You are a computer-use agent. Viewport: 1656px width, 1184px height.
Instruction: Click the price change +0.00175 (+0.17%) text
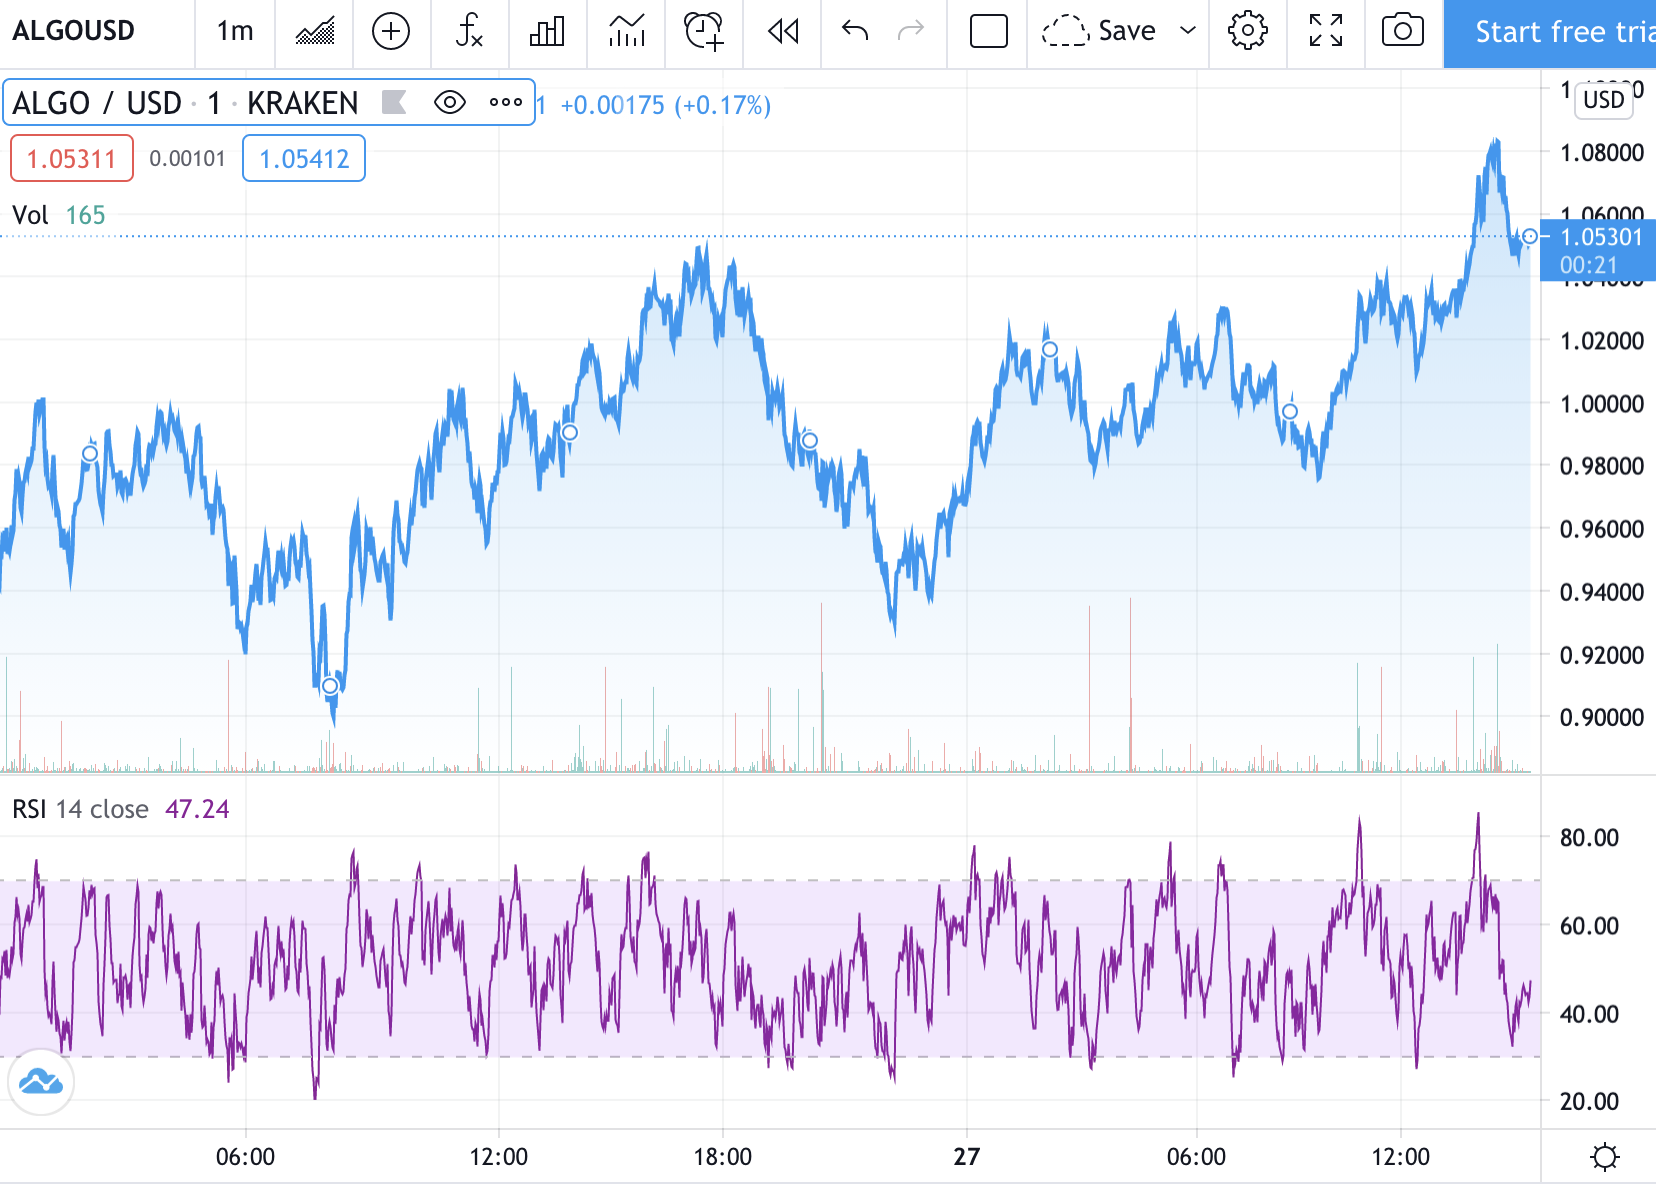pyautogui.click(x=665, y=105)
